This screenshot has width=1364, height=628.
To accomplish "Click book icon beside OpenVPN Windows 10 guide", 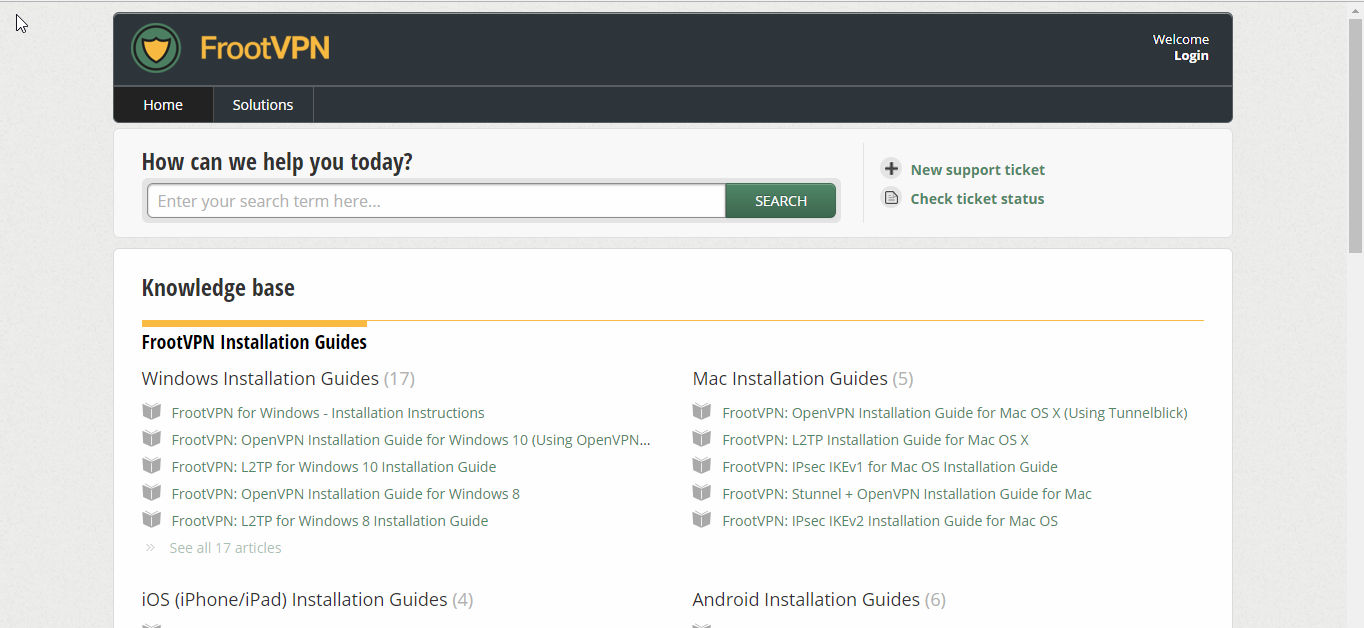I will click(x=151, y=439).
